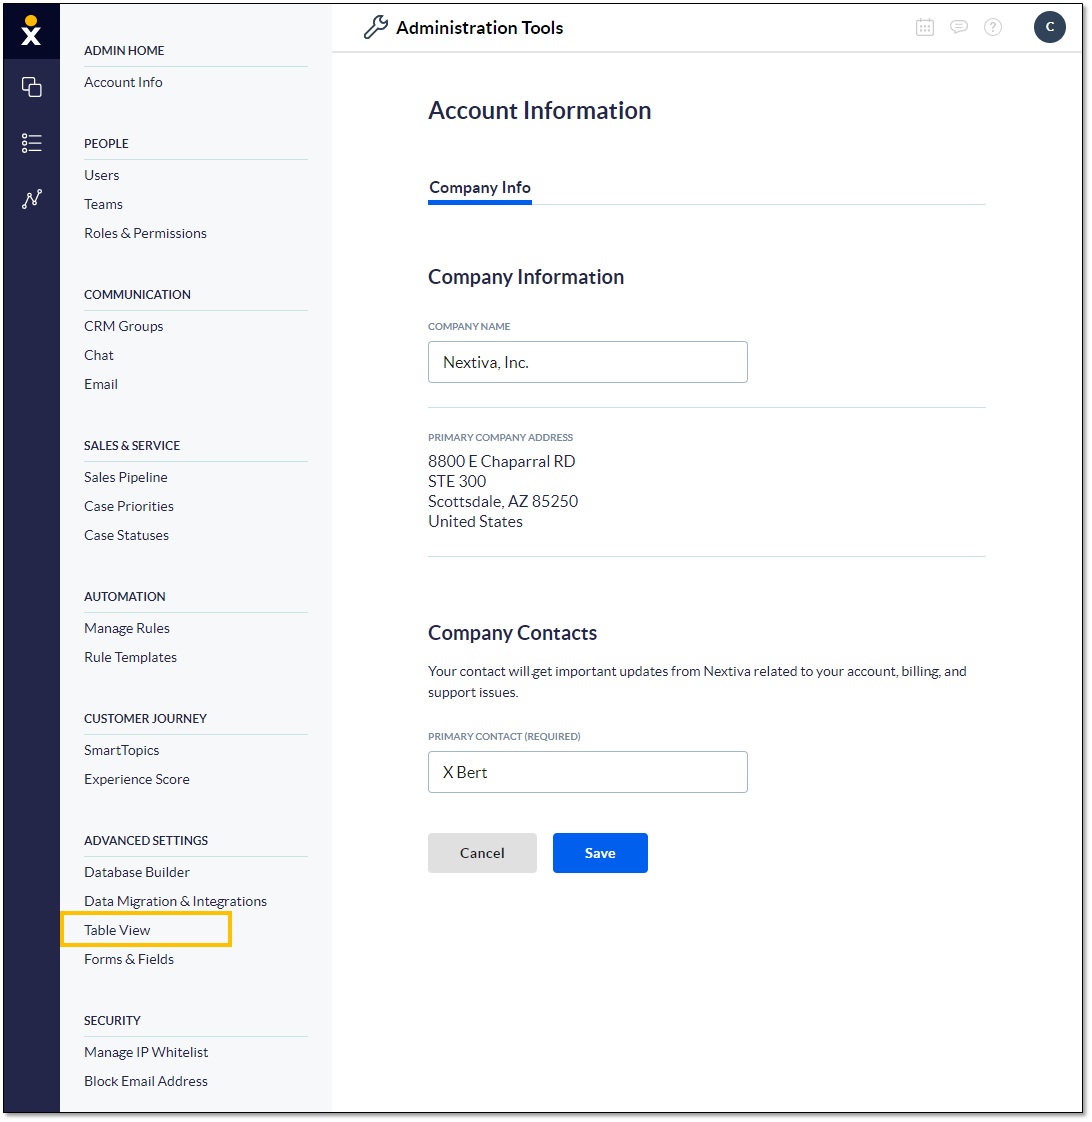Open Roles & Permissions page
1092x1122 pixels.
click(x=145, y=233)
